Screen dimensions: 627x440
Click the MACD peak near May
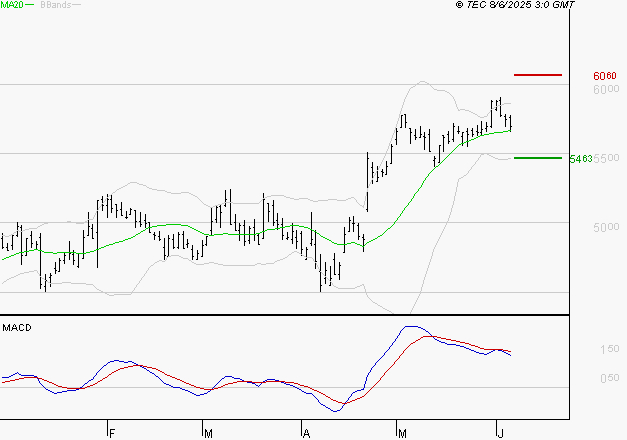click(x=410, y=327)
